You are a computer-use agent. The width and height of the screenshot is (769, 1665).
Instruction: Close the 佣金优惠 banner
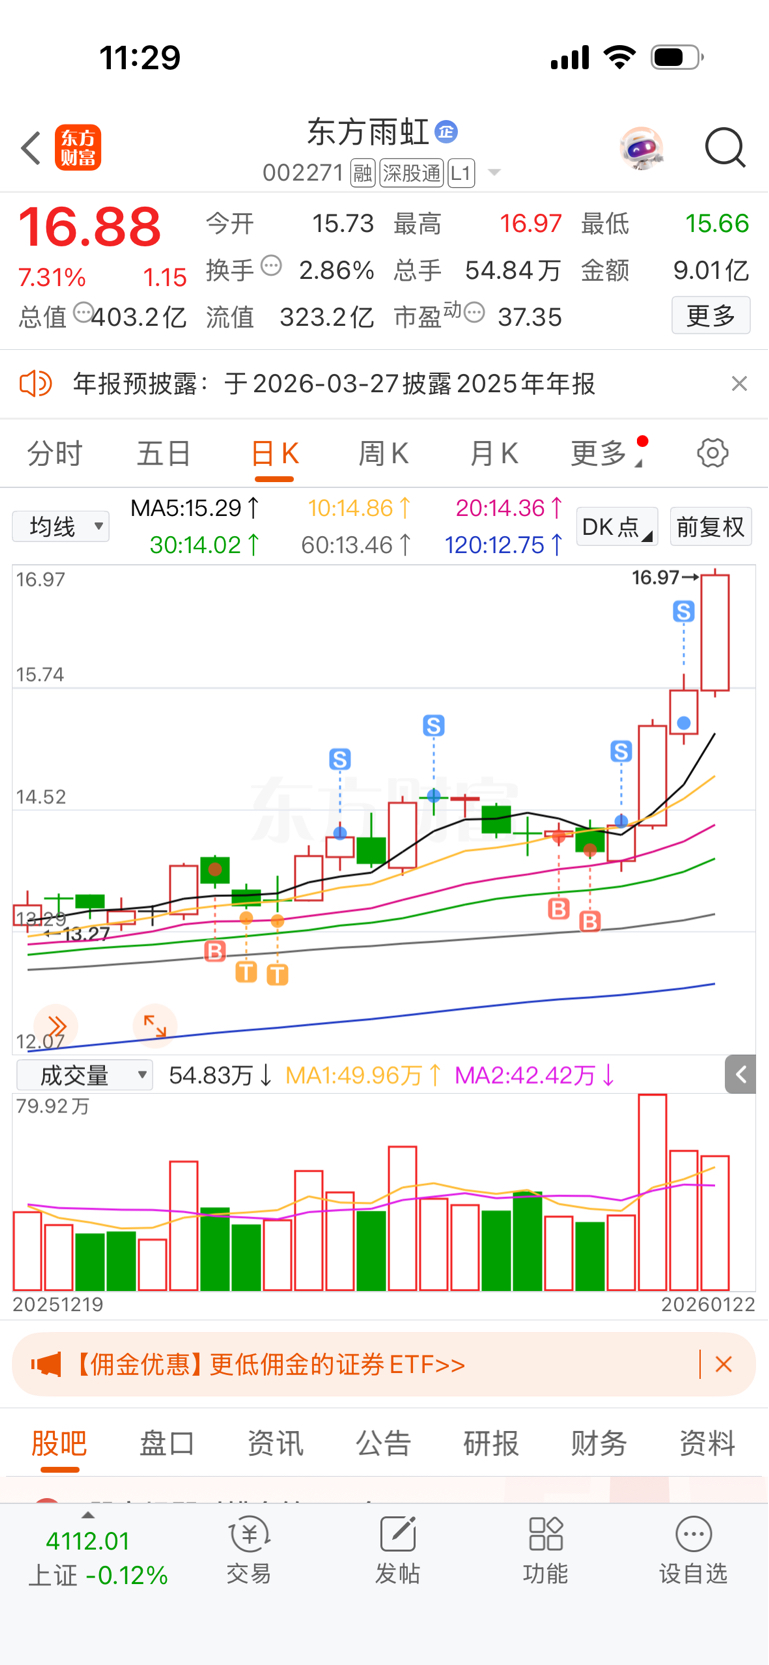(x=724, y=1365)
